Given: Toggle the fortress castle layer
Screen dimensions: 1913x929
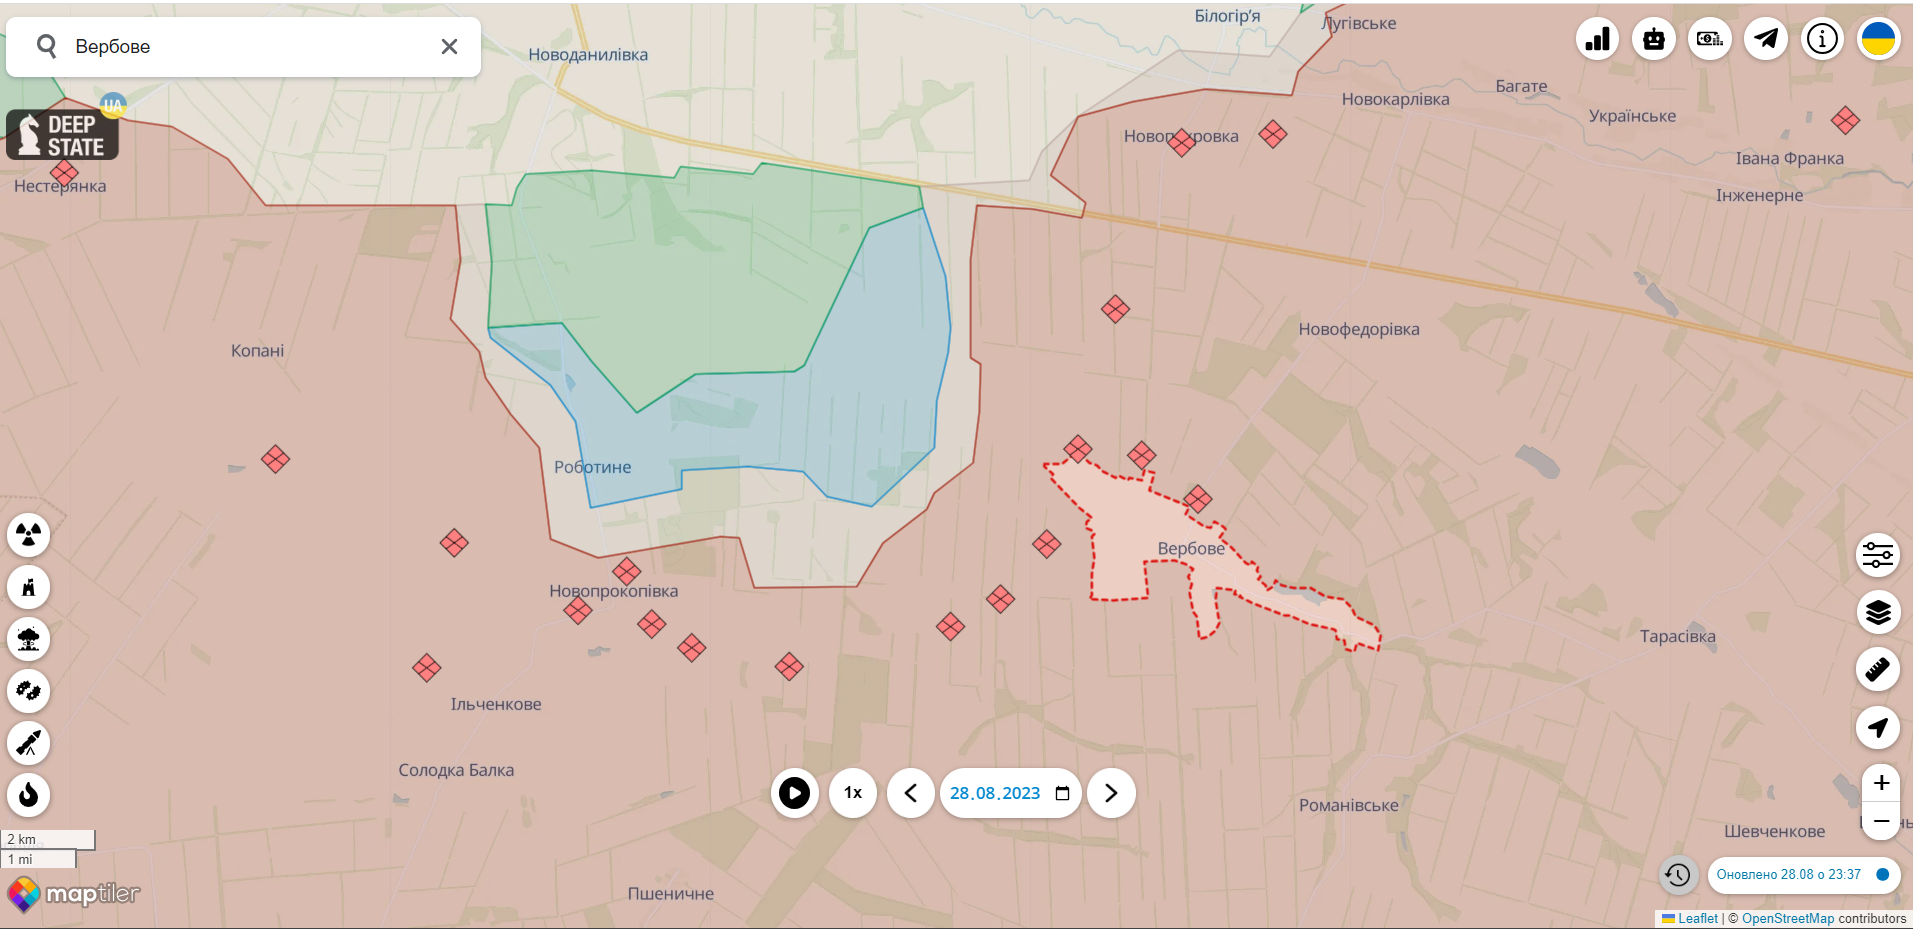Looking at the screenshot, I should [29, 587].
